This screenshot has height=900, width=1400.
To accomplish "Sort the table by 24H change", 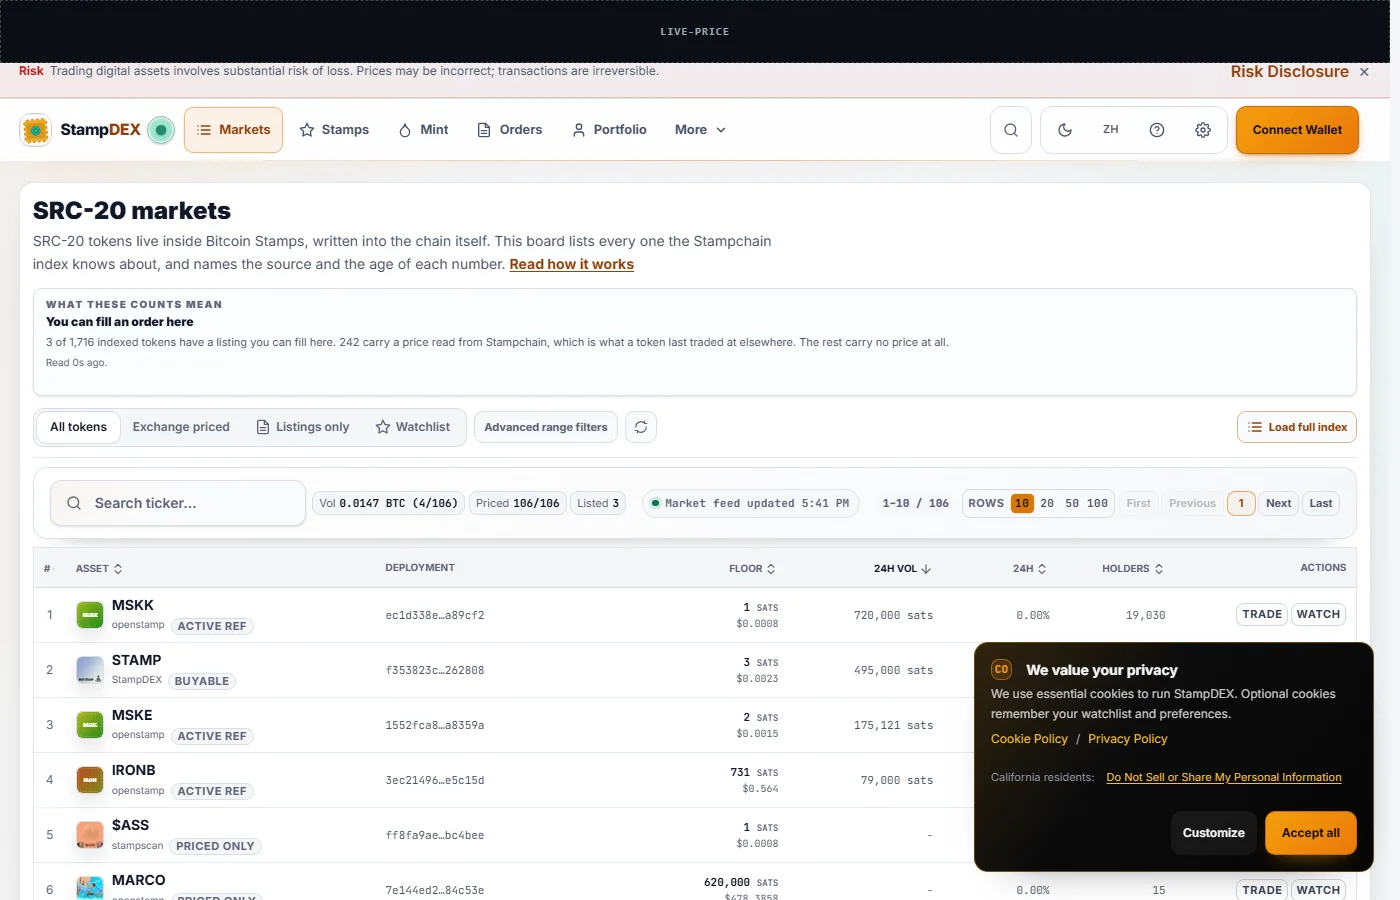I will click(1029, 568).
